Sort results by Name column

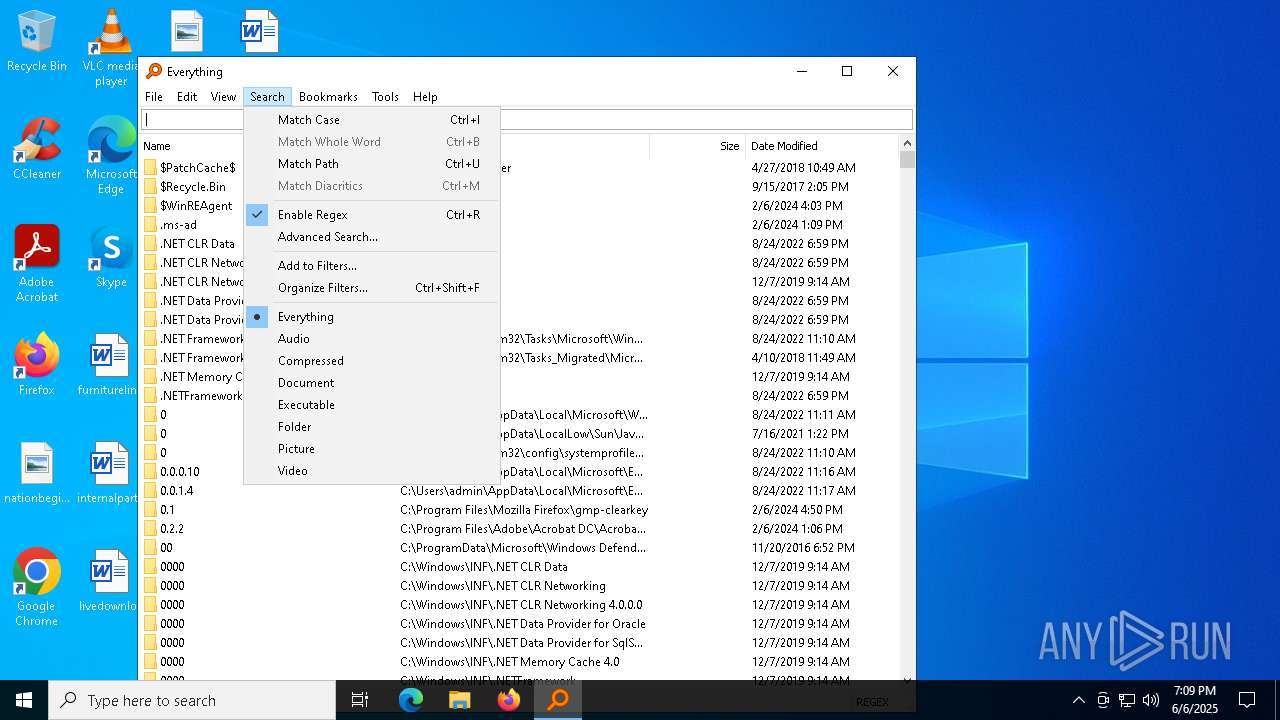point(192,146)
